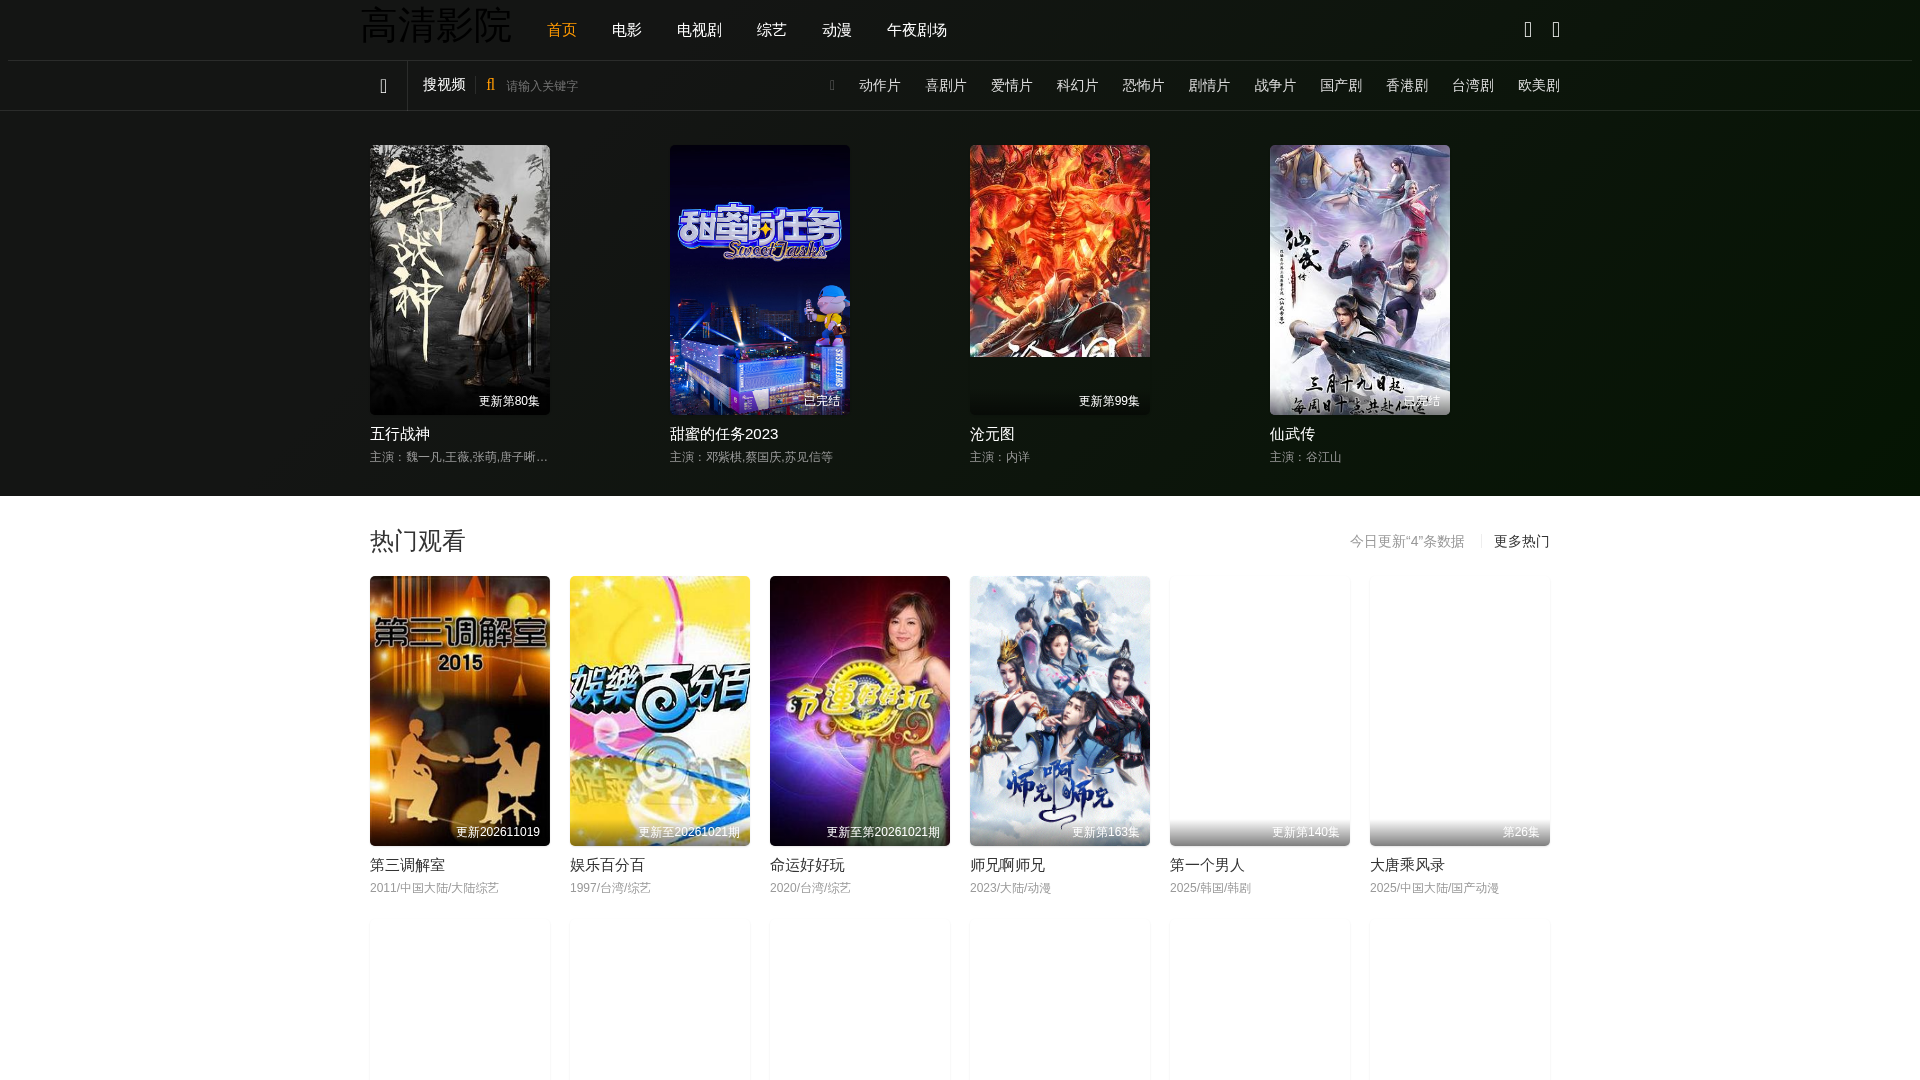1920x1080 pixels.
Task: Click the 大唐乘风录 title link
Action: click(x=1407, y=865)
